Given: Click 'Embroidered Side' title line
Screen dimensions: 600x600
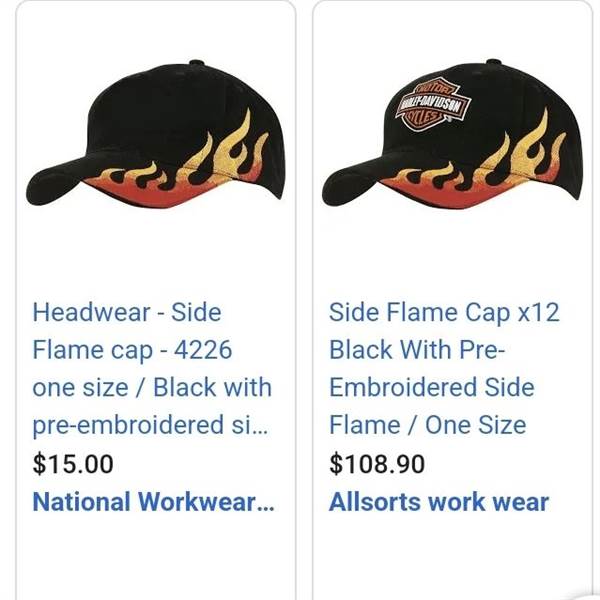Looking at the screenshot, I should (432, 387).
